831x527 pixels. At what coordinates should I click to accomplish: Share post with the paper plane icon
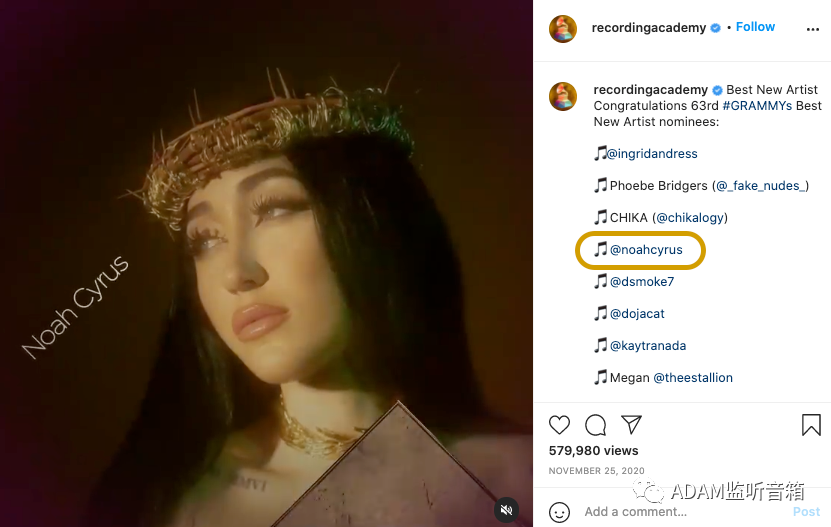point(631,424)
